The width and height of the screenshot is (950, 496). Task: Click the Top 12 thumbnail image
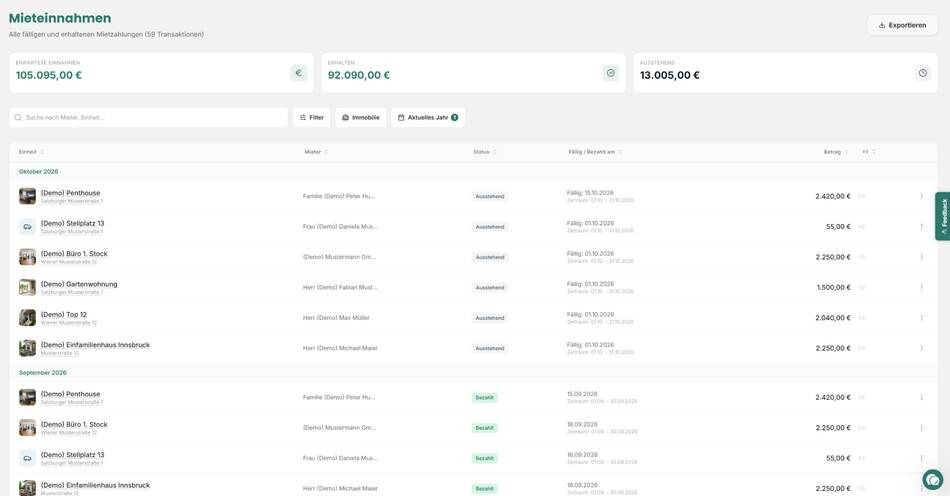tap(27, 317)
